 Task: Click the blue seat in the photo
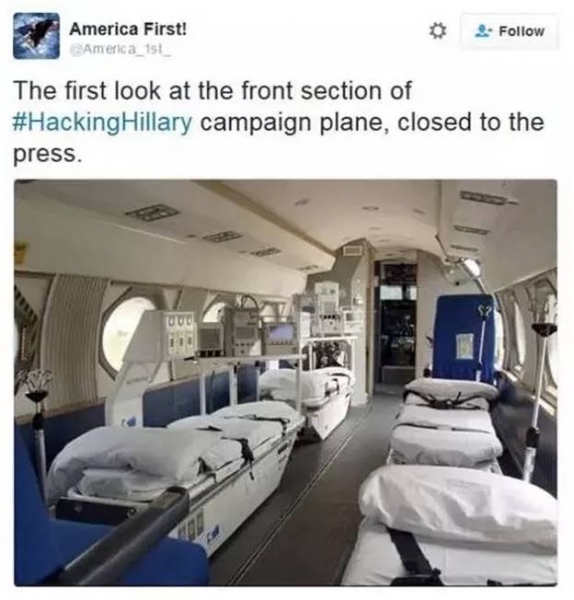pyautogui.click(x=464, y=339)
